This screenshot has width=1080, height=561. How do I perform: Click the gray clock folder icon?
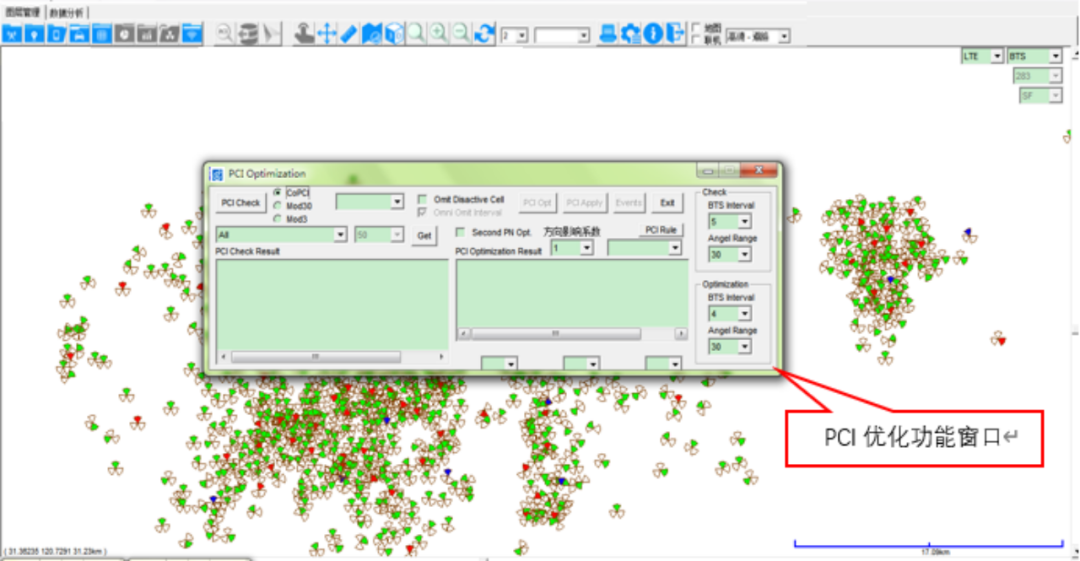124,33
